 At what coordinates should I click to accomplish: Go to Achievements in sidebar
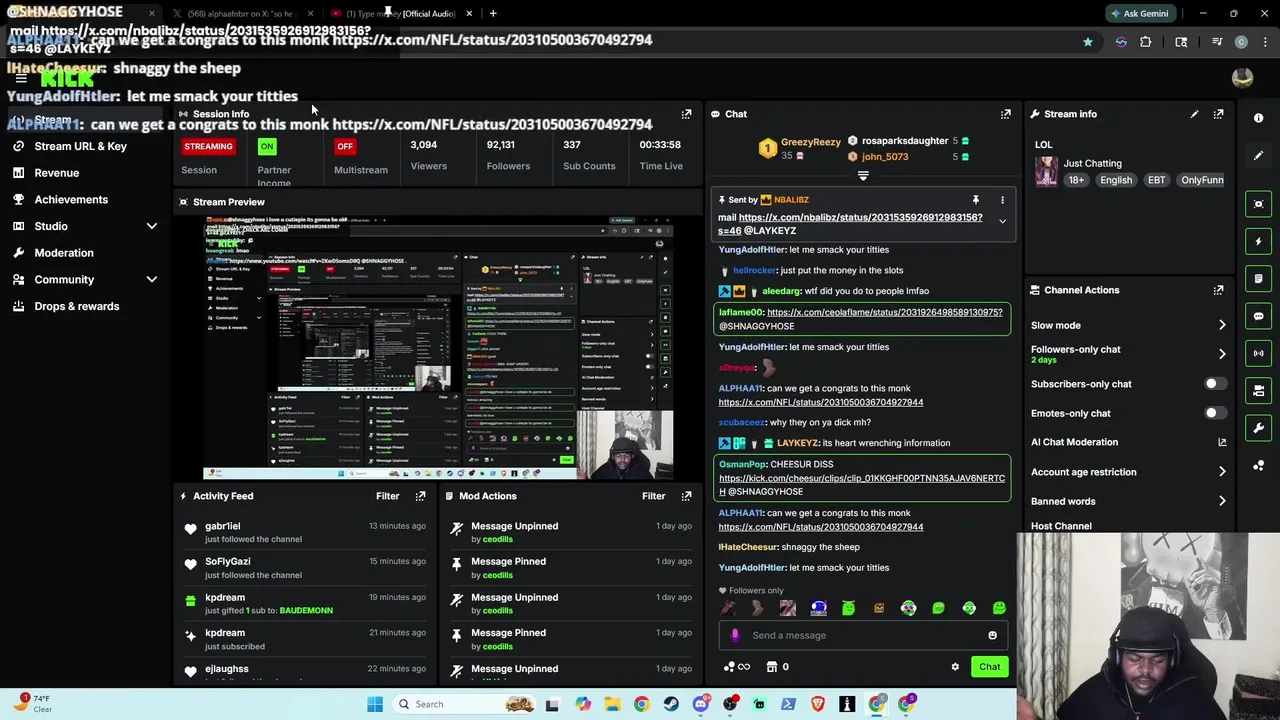pos(71,199)
